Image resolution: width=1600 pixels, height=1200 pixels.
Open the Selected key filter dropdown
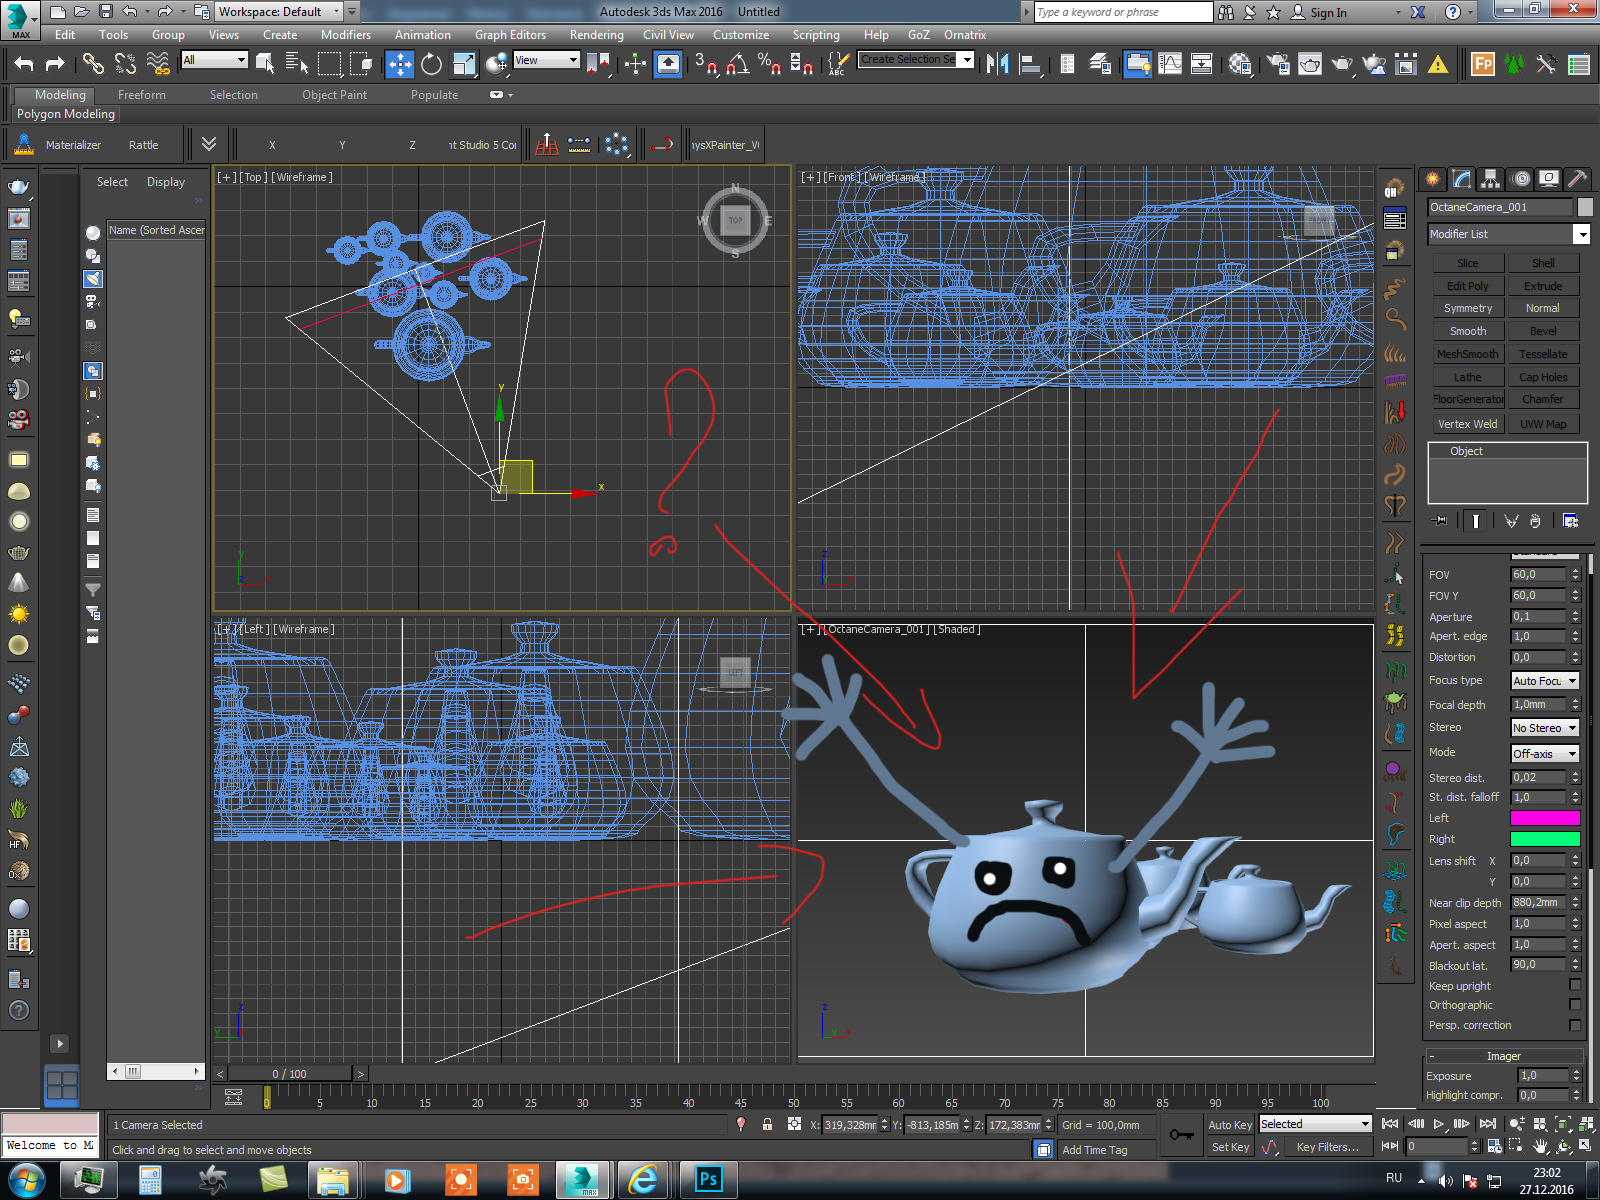1314,1124
